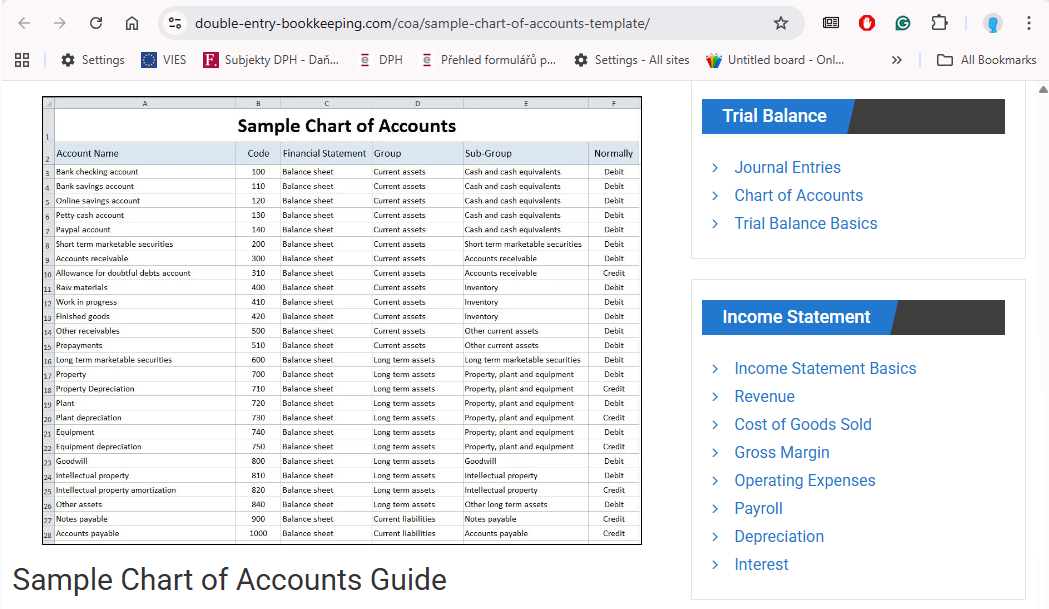Click the Income Statement section header
1049x609 pixels.
click(853, 317)
